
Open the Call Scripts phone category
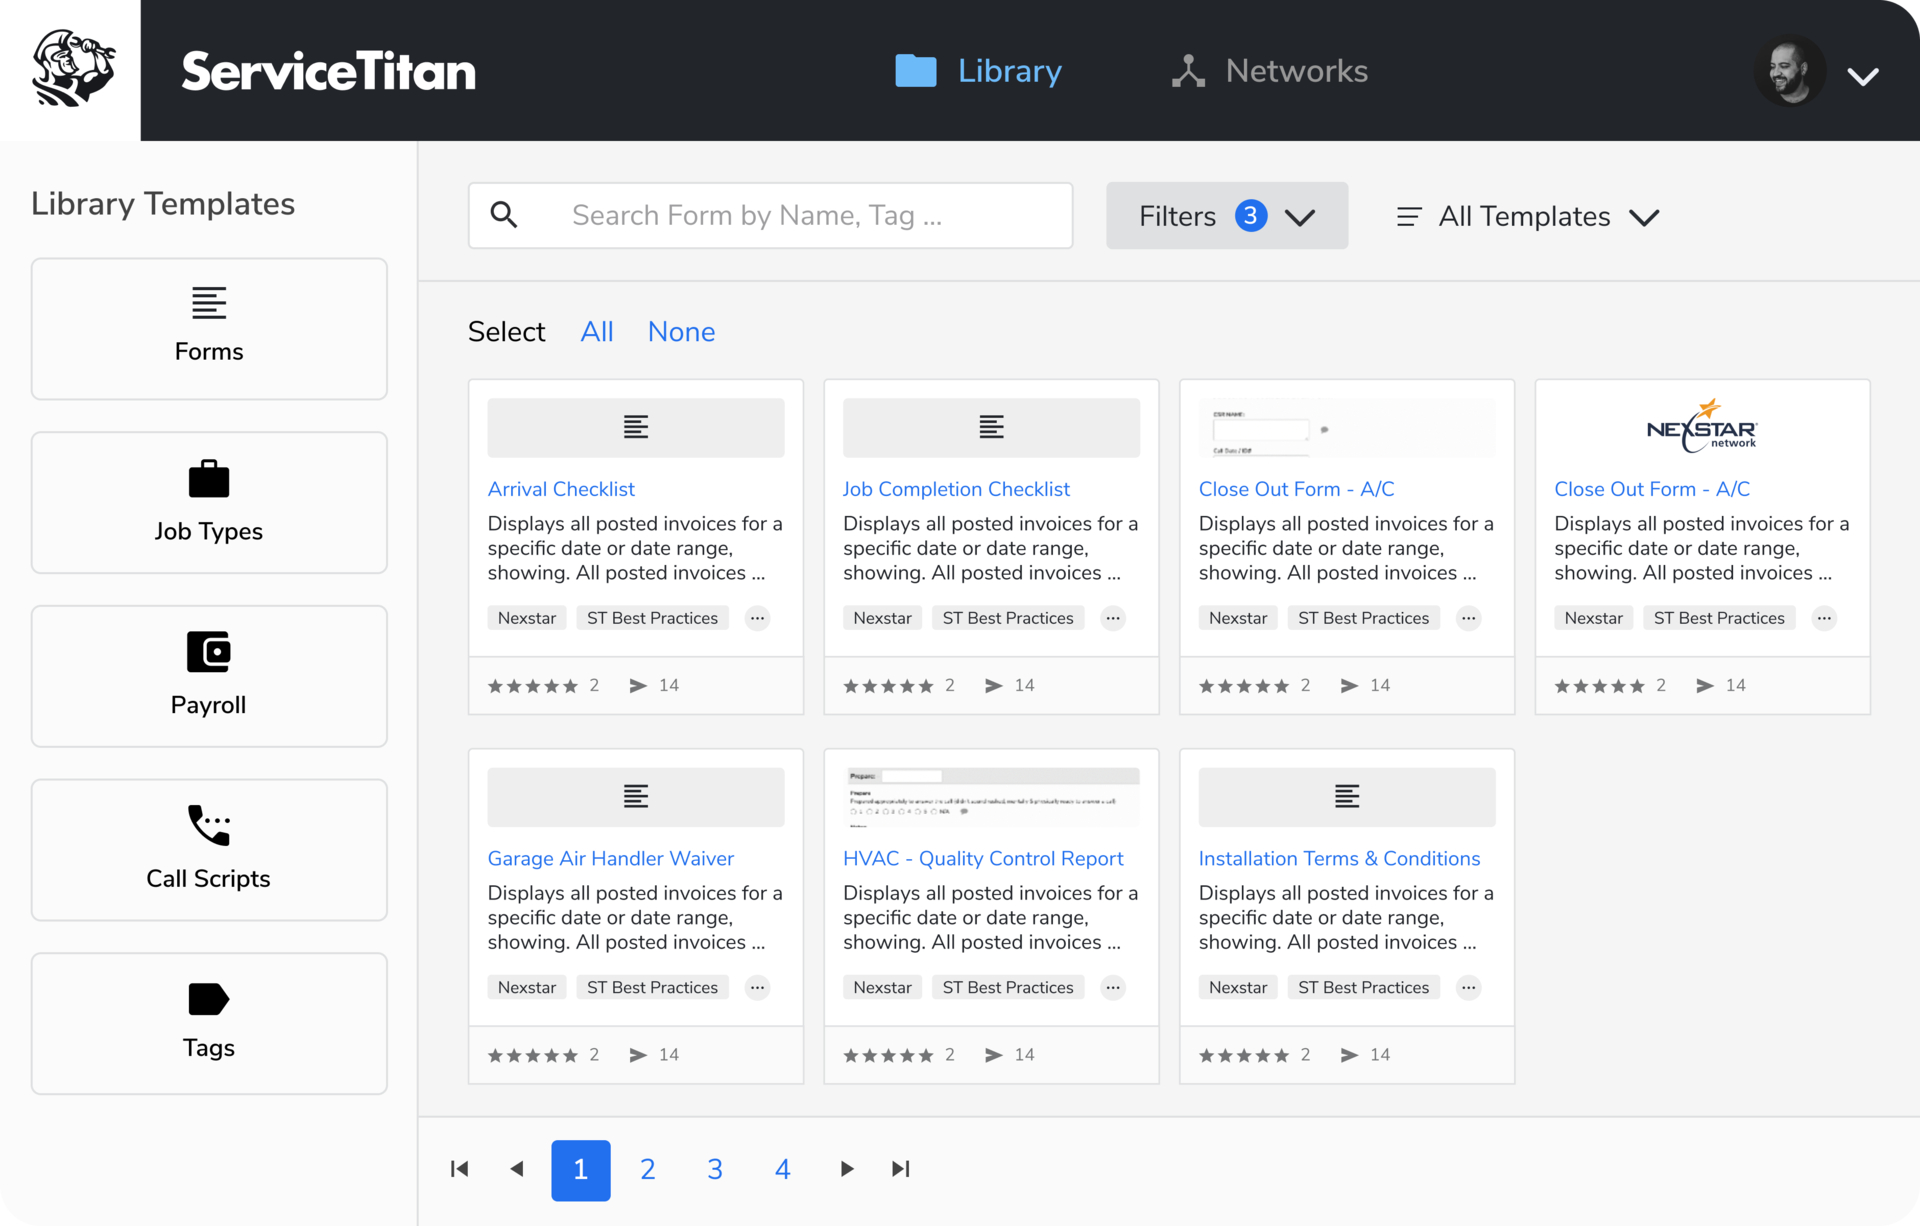pyautogui.click(x=209, y=849)
